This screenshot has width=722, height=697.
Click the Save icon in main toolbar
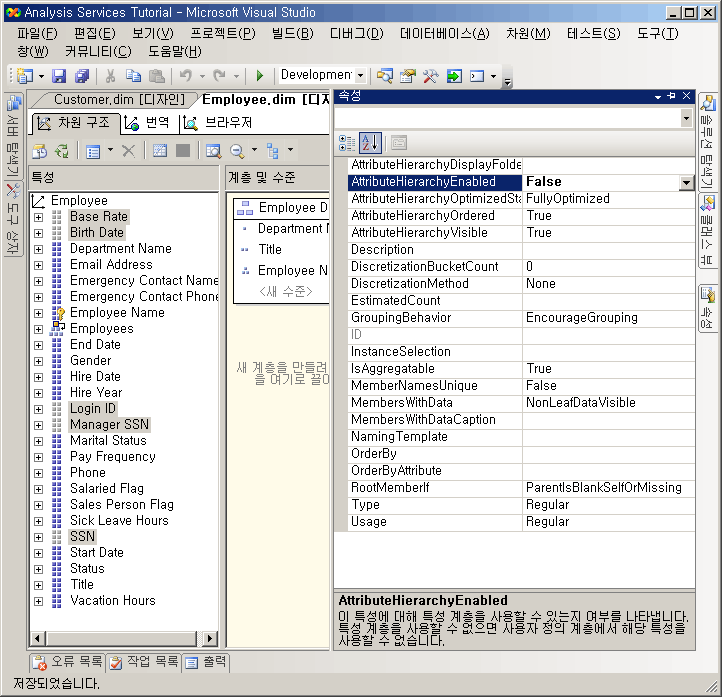[x=59, y=76]
